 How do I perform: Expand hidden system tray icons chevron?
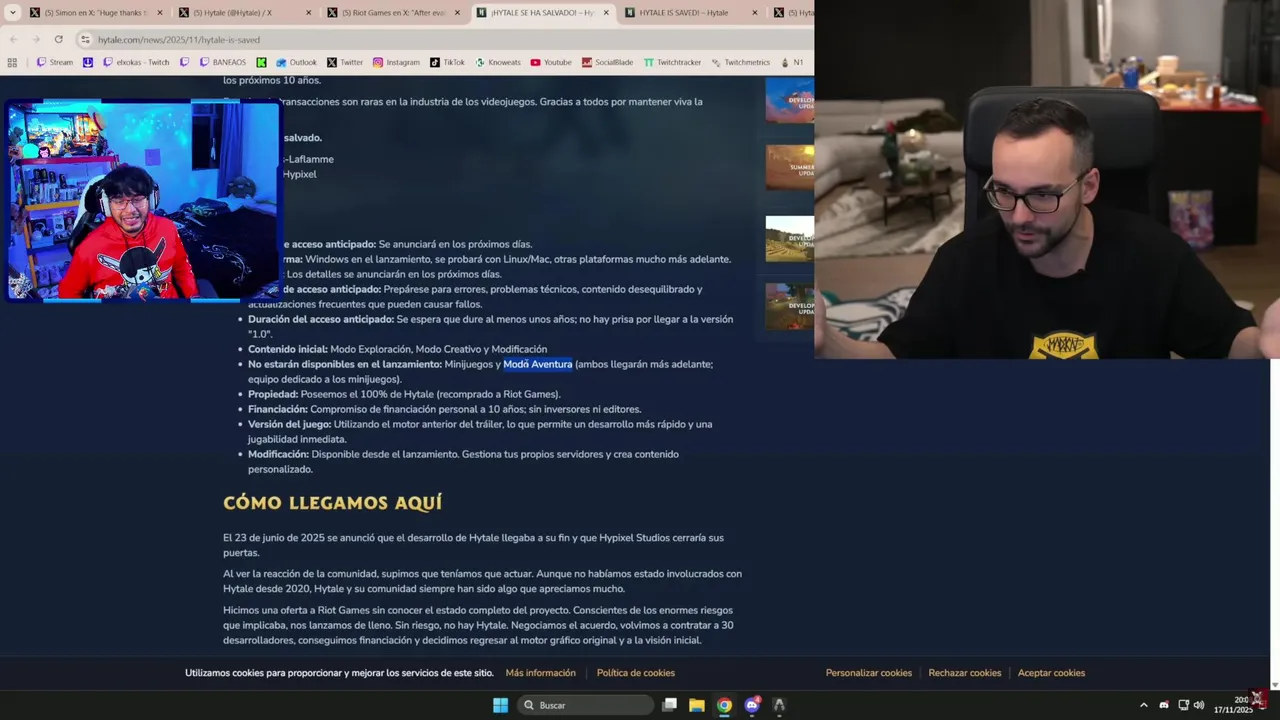pyautogui.click(x=1144, y=705)
